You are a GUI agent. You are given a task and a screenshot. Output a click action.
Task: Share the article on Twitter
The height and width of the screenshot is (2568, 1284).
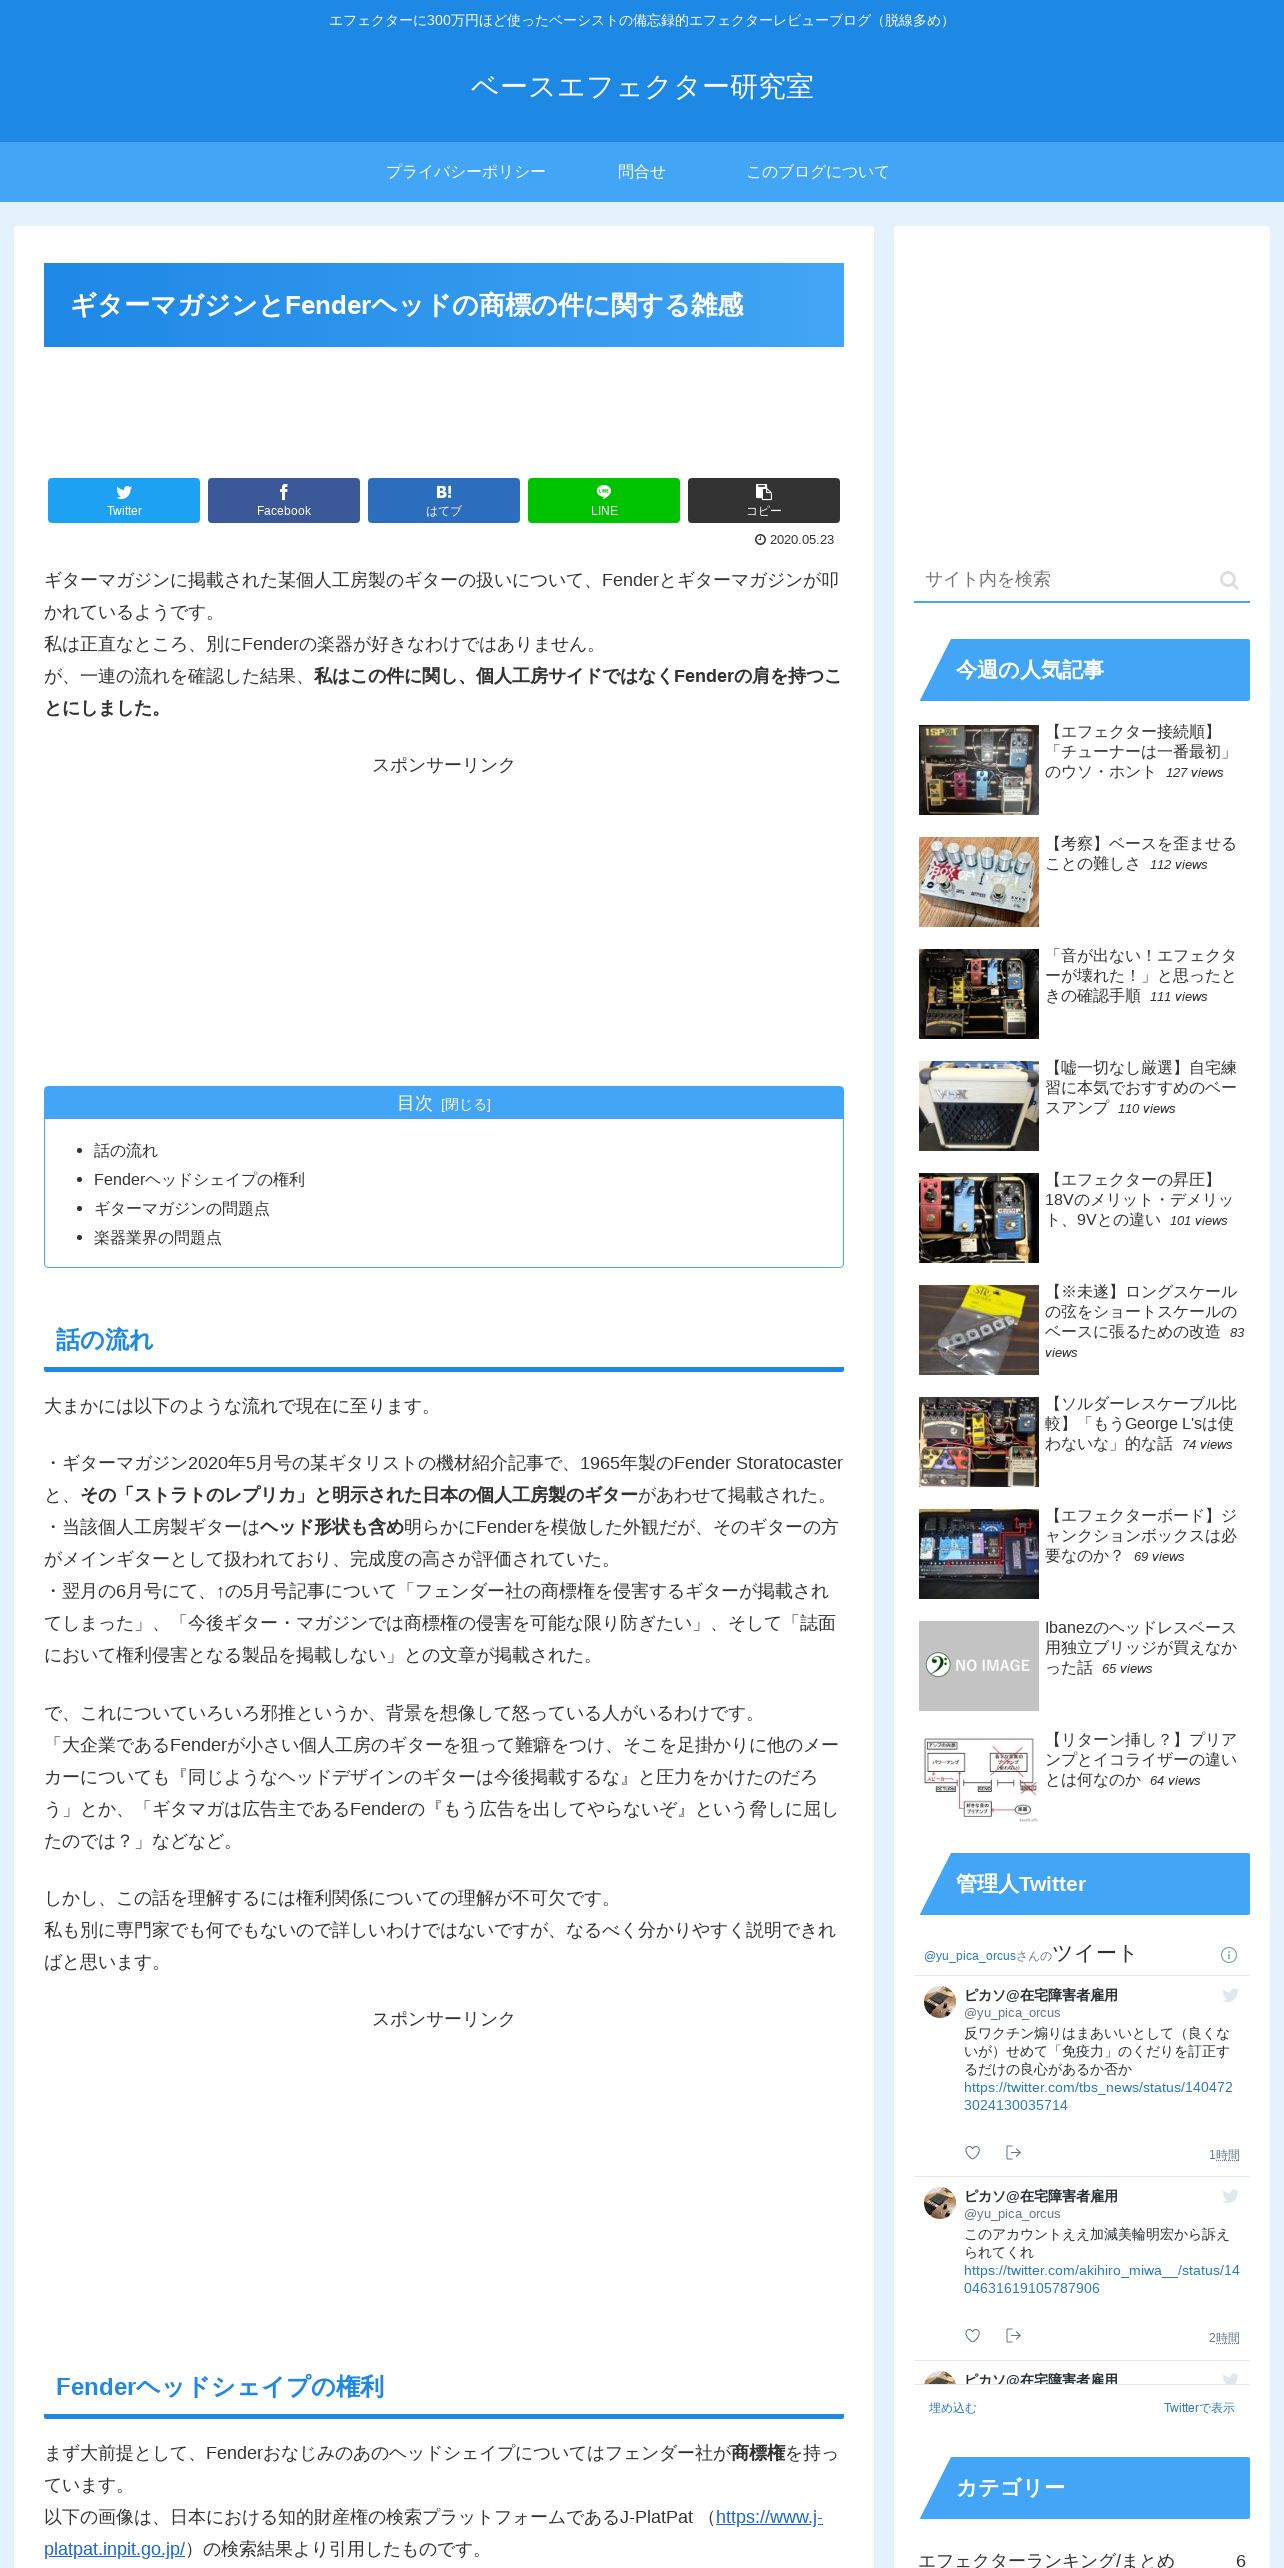coord(124,500)
